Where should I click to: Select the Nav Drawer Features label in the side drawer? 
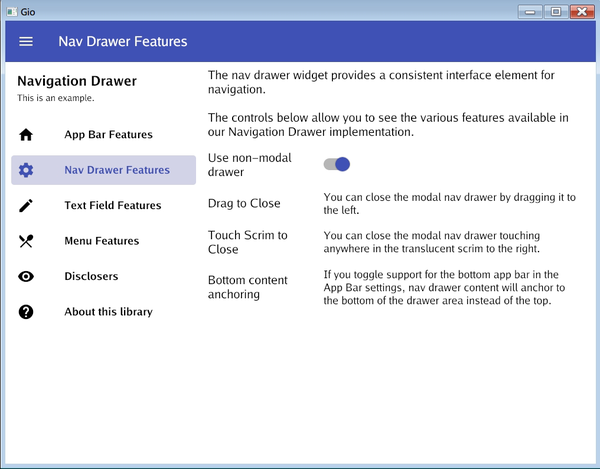116,170
